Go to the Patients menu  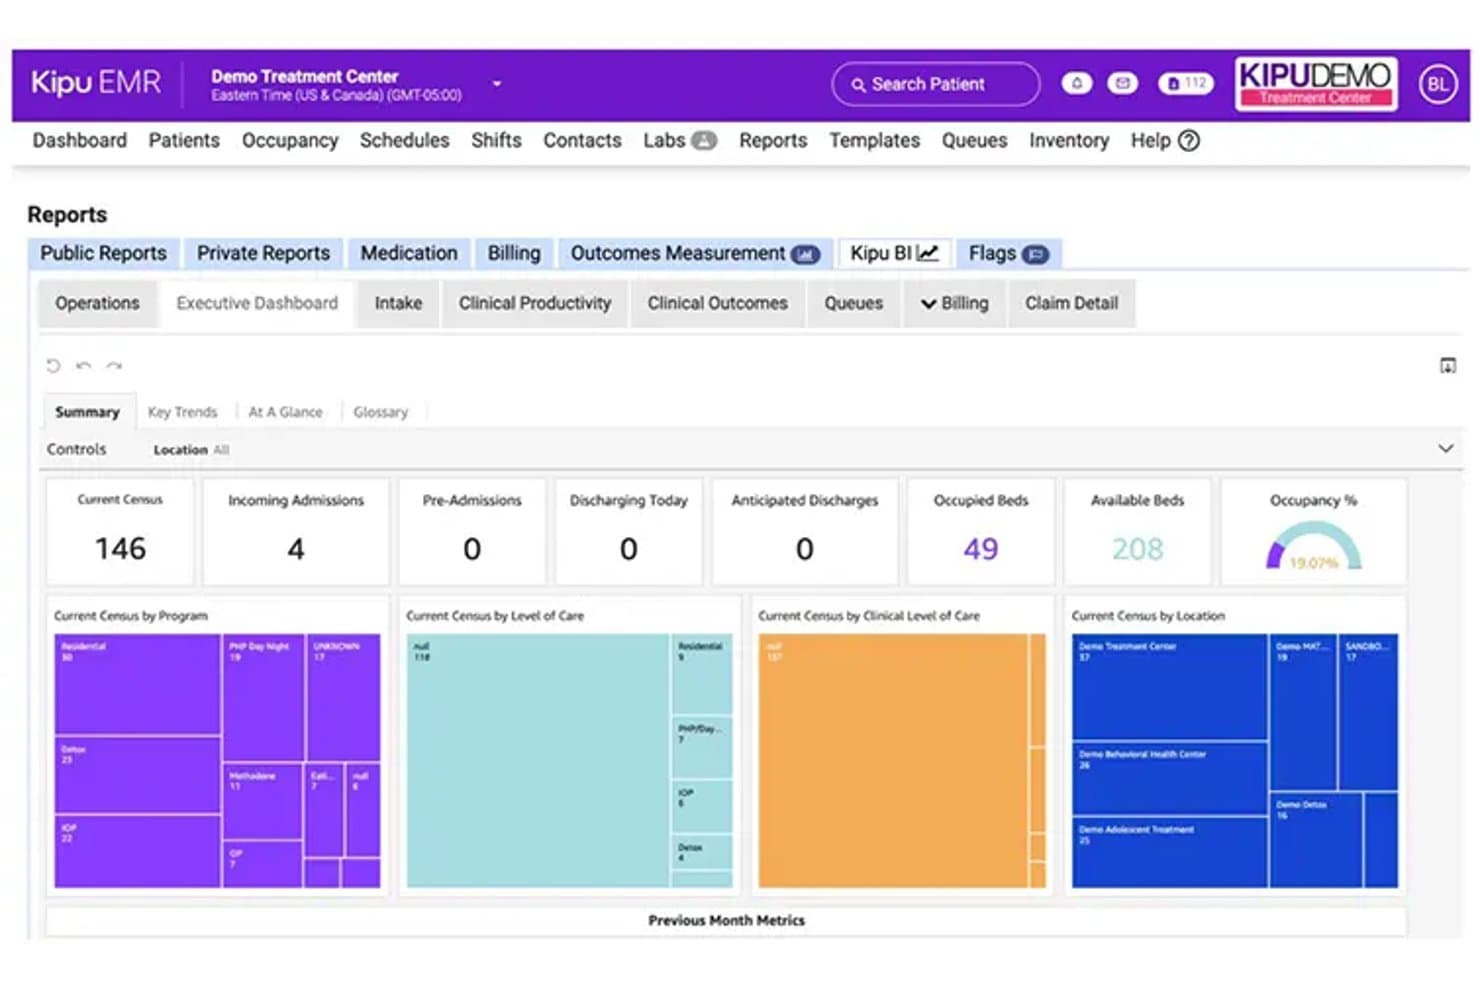click(x=184, y=141)
